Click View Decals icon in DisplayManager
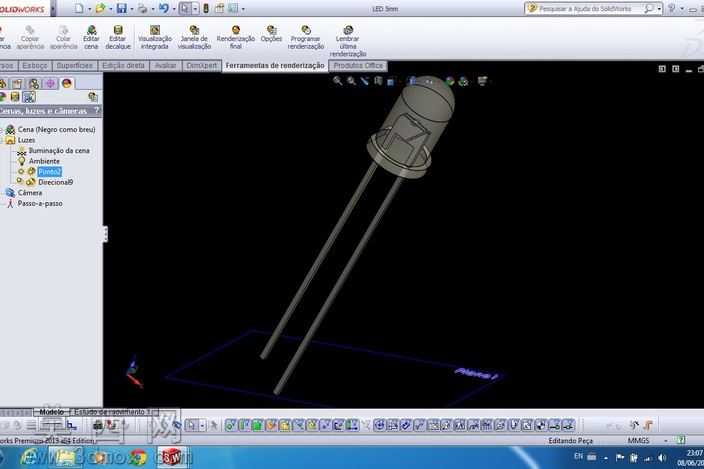 coord(15,97)
